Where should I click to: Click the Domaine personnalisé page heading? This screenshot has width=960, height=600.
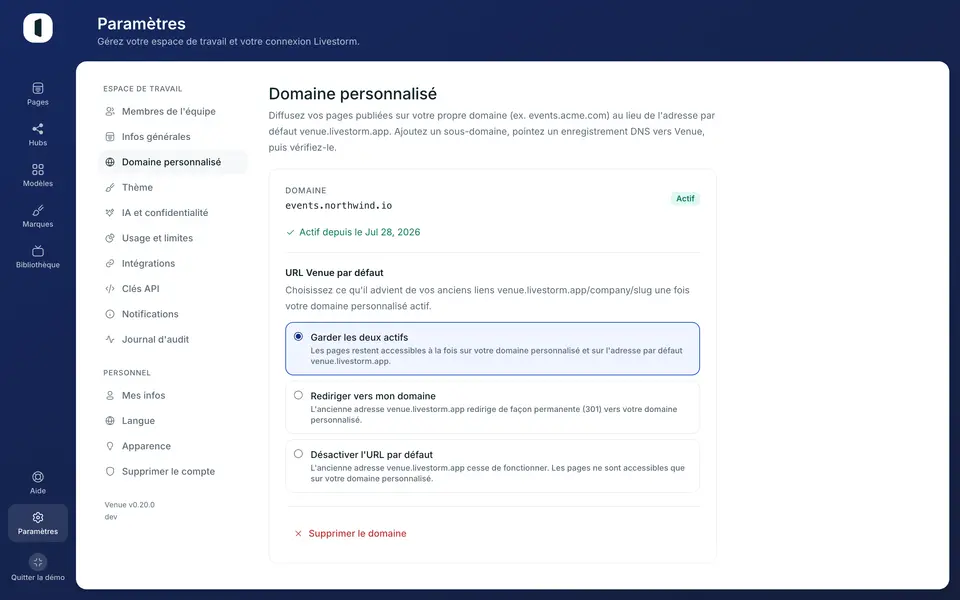[353, 94]
